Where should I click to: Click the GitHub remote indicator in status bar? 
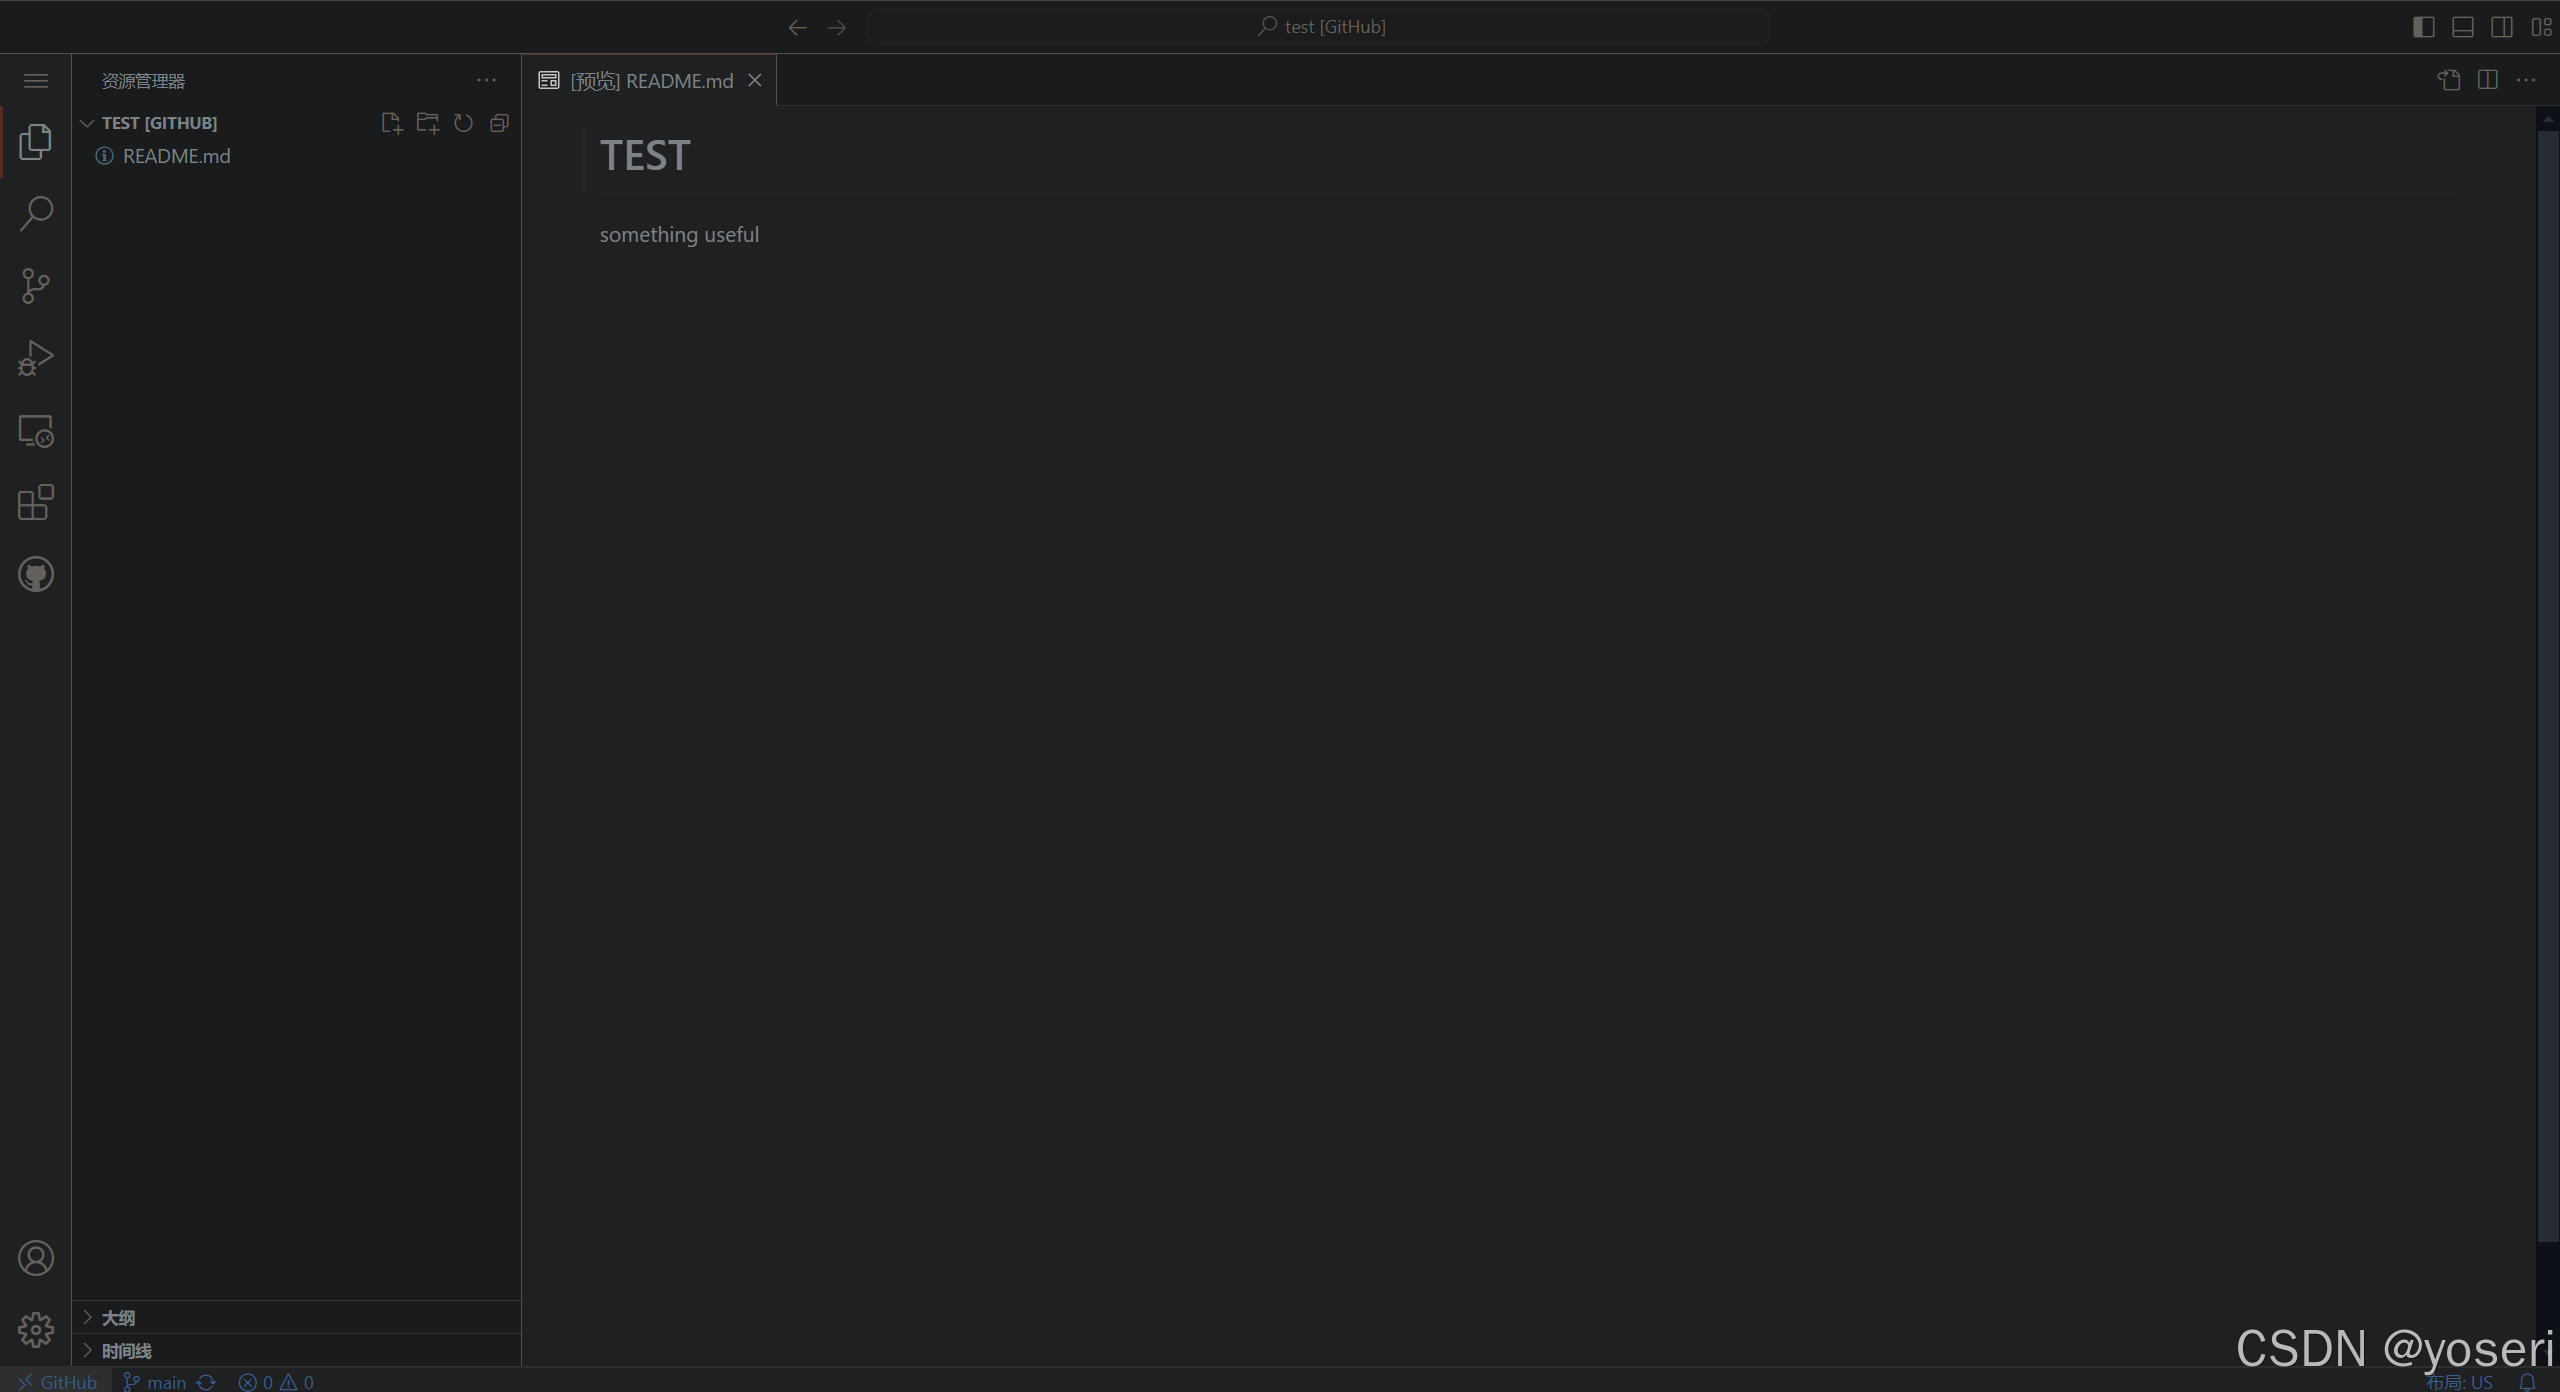pos(57,1382)
